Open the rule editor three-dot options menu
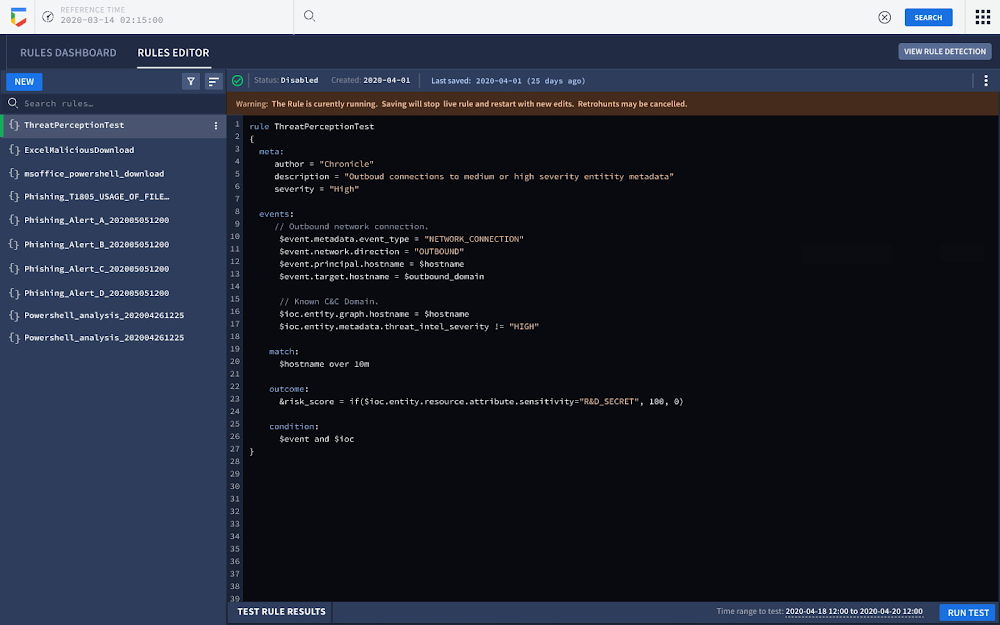 (987, 81)
